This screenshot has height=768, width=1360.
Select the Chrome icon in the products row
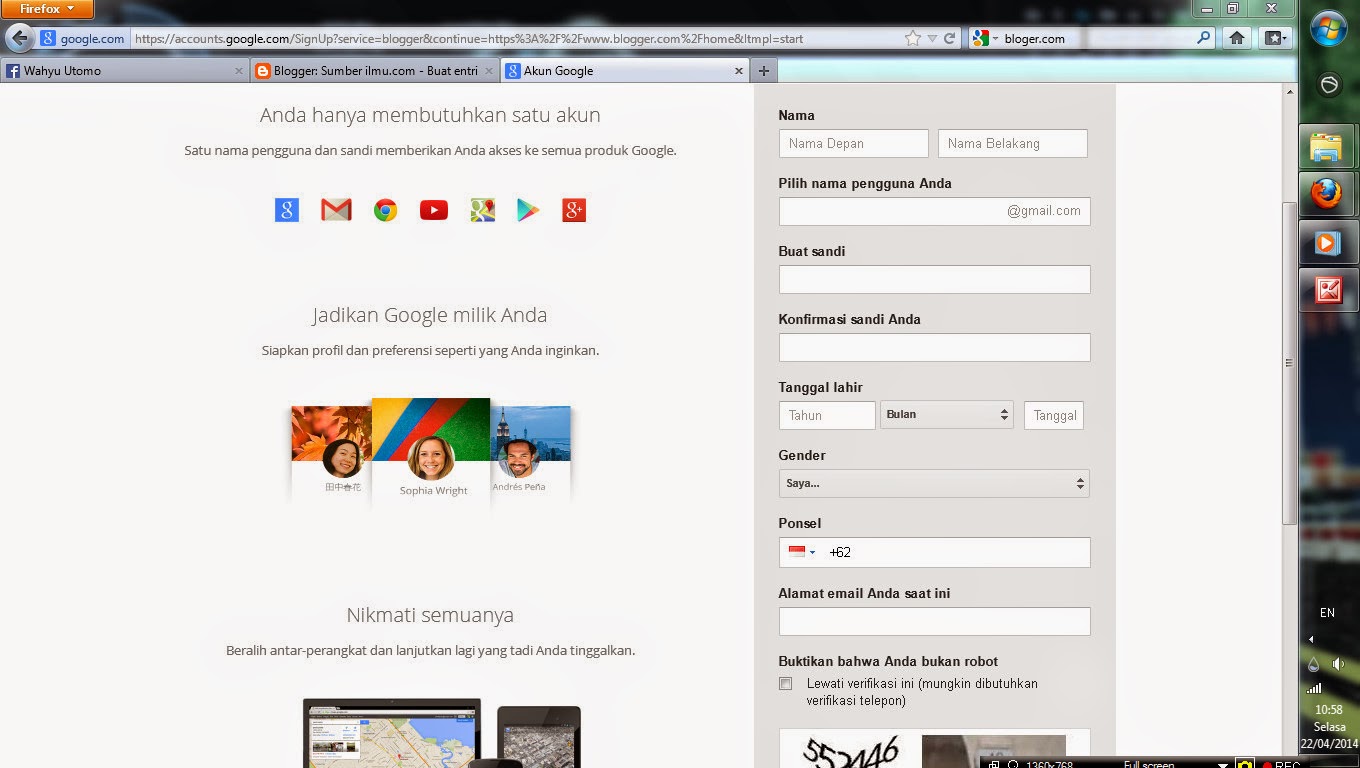(384, 210)
